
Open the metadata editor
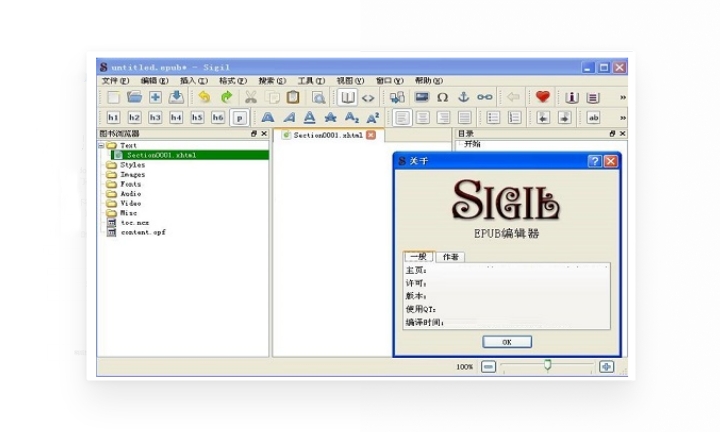[x=572, y=97]
